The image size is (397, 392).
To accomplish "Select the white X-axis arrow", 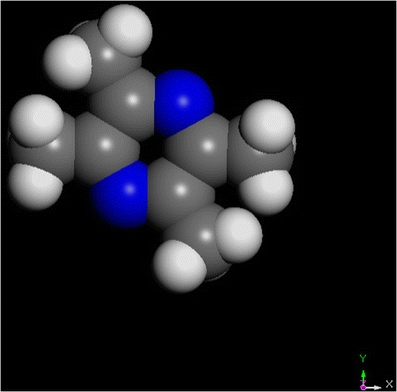I will (374, 387).
